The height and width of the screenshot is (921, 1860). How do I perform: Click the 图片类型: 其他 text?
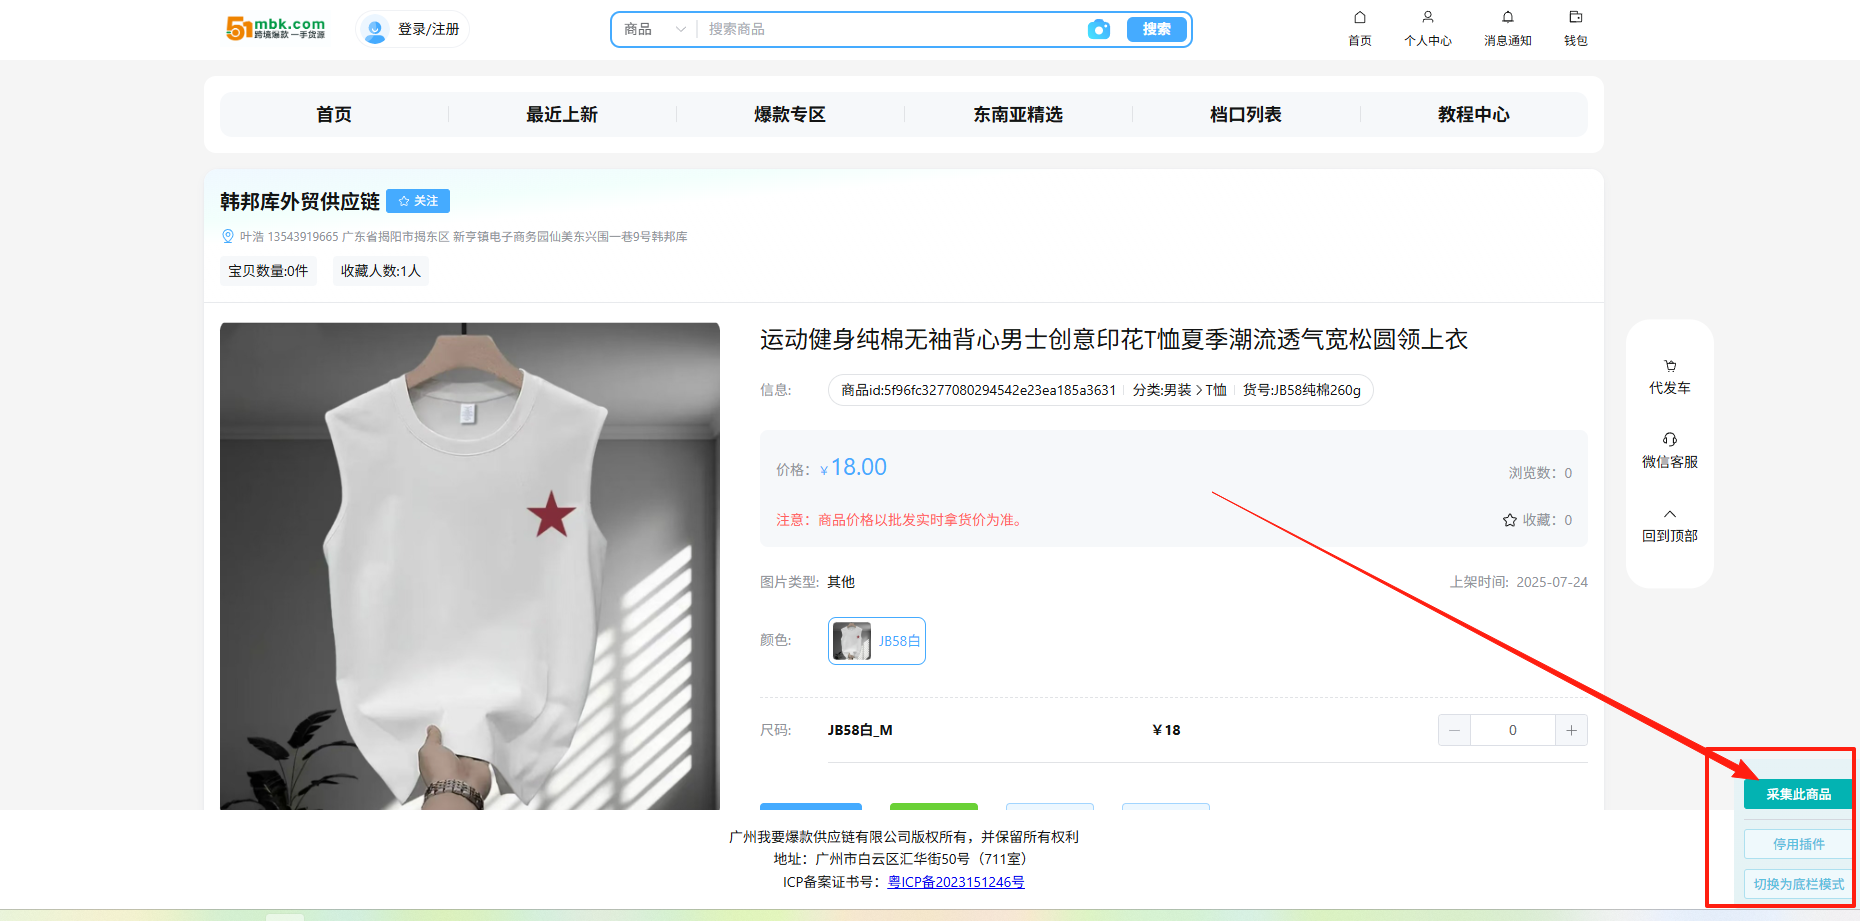[808, 582]
